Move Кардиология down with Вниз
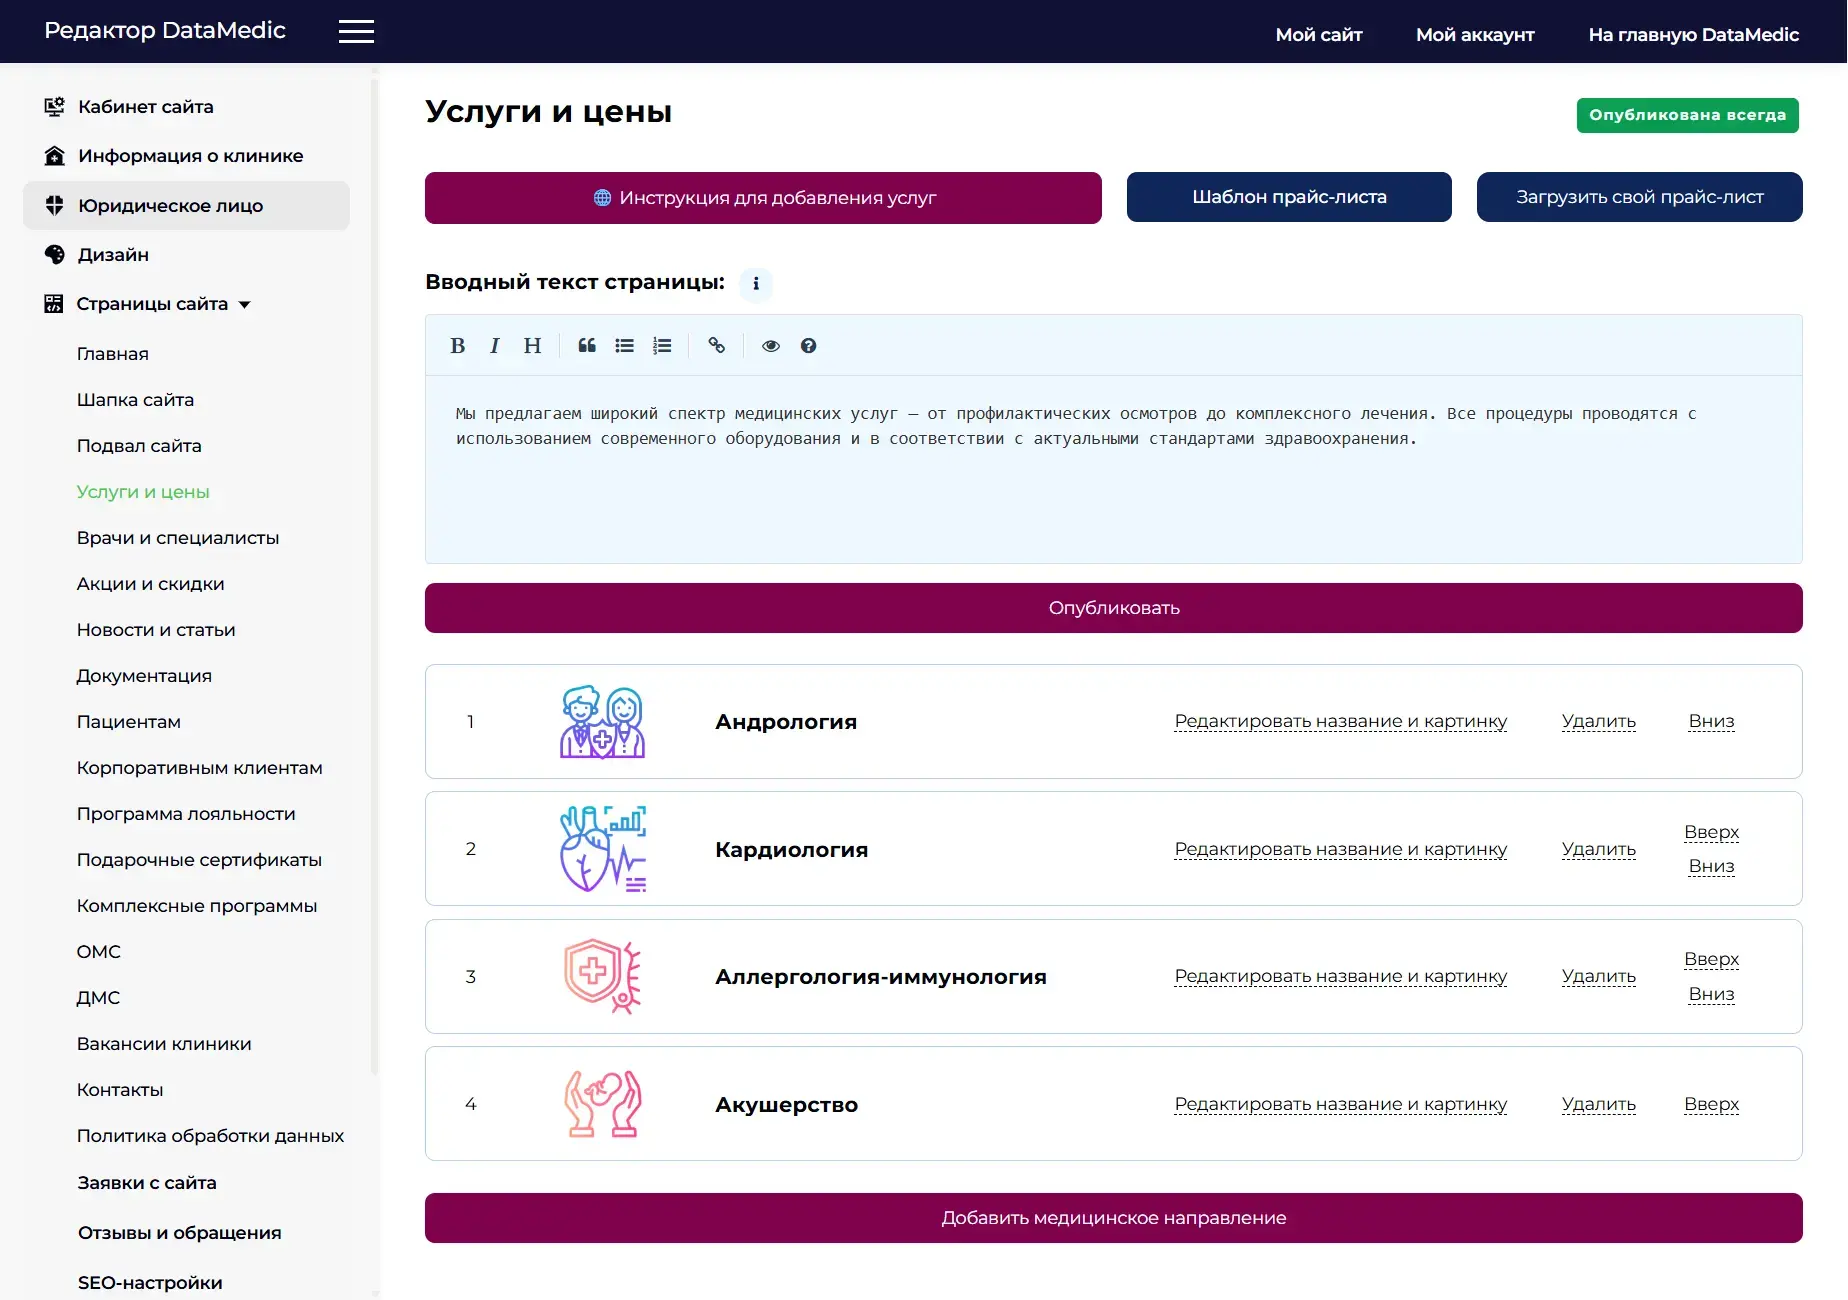The image size is (1848, 1300). (1711, 866)
